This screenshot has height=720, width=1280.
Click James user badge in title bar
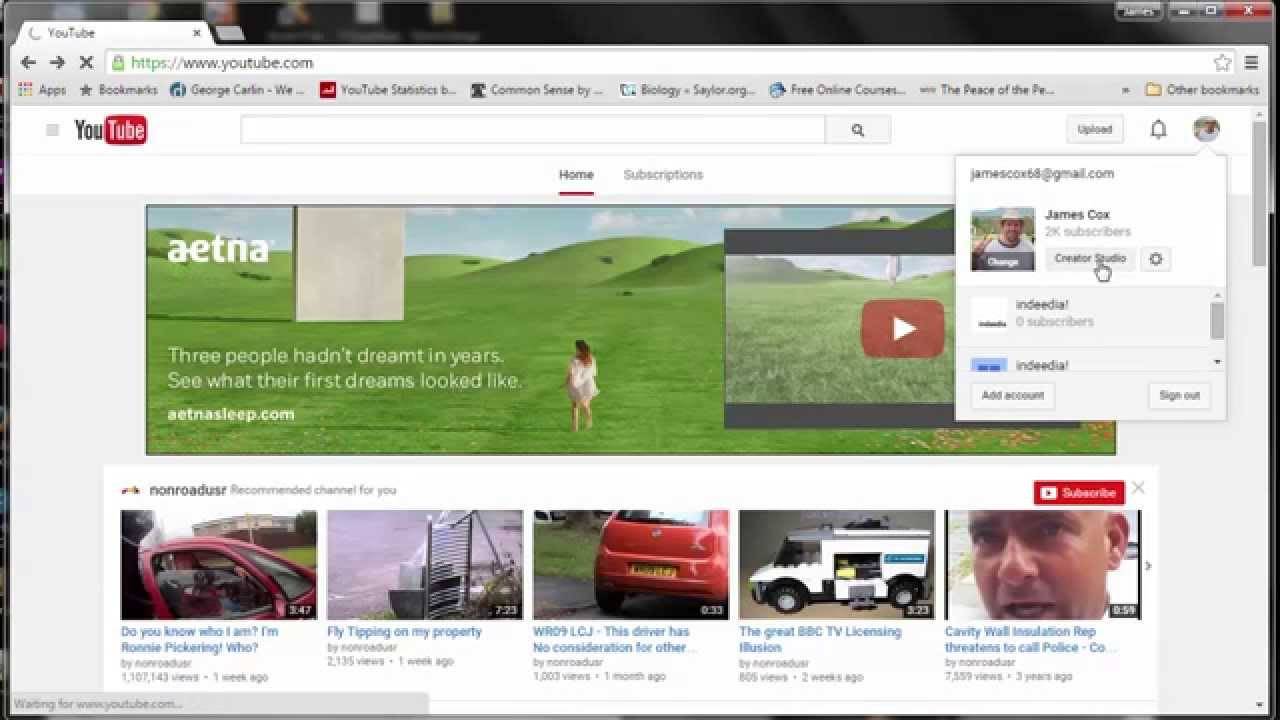[x=1138, y=11]
